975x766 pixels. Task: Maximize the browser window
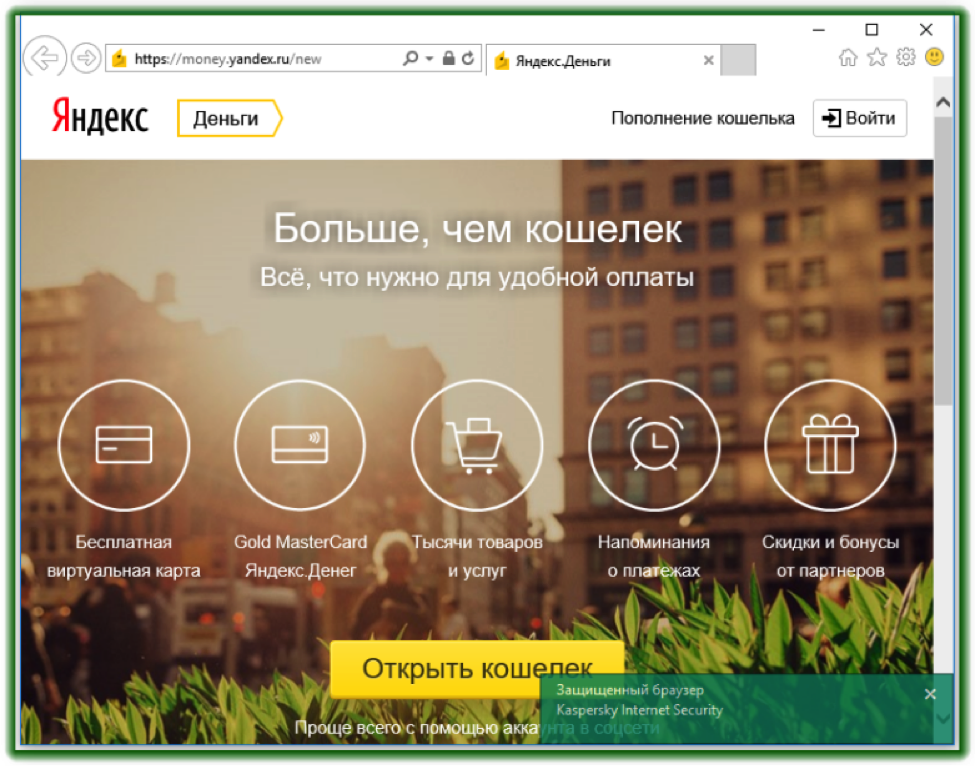(x=872, y=30)
